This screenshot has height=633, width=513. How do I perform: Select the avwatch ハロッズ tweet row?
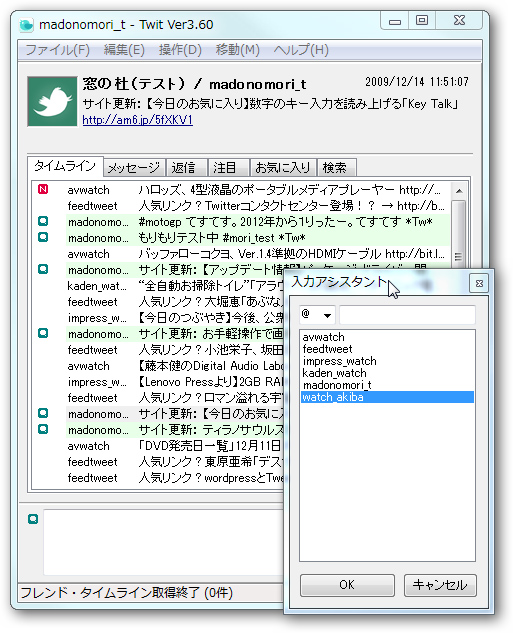pyautogui.click(x=243, y=189)
